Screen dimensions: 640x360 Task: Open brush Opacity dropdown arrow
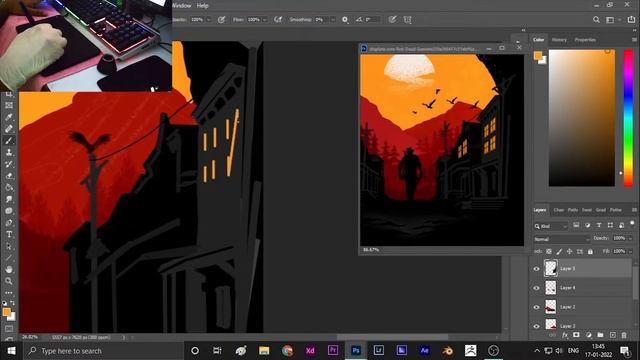(x=209, y=20)
